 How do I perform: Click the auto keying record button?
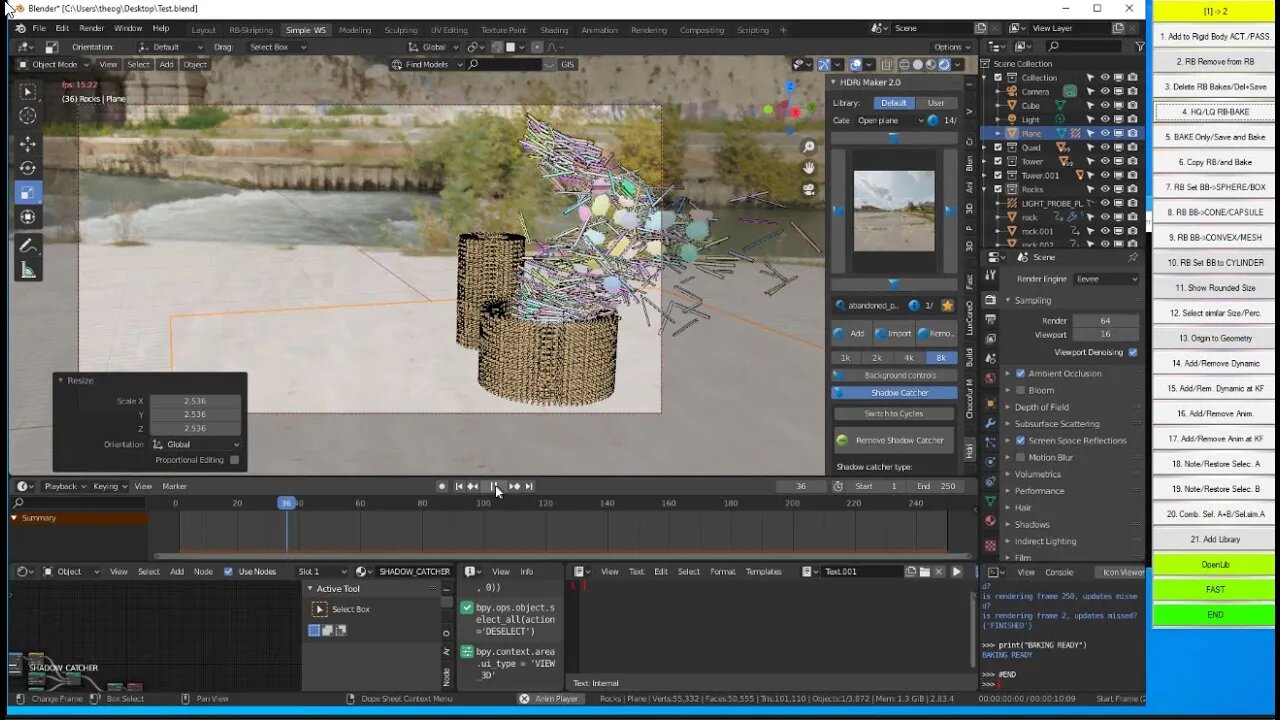coord(442,486)
